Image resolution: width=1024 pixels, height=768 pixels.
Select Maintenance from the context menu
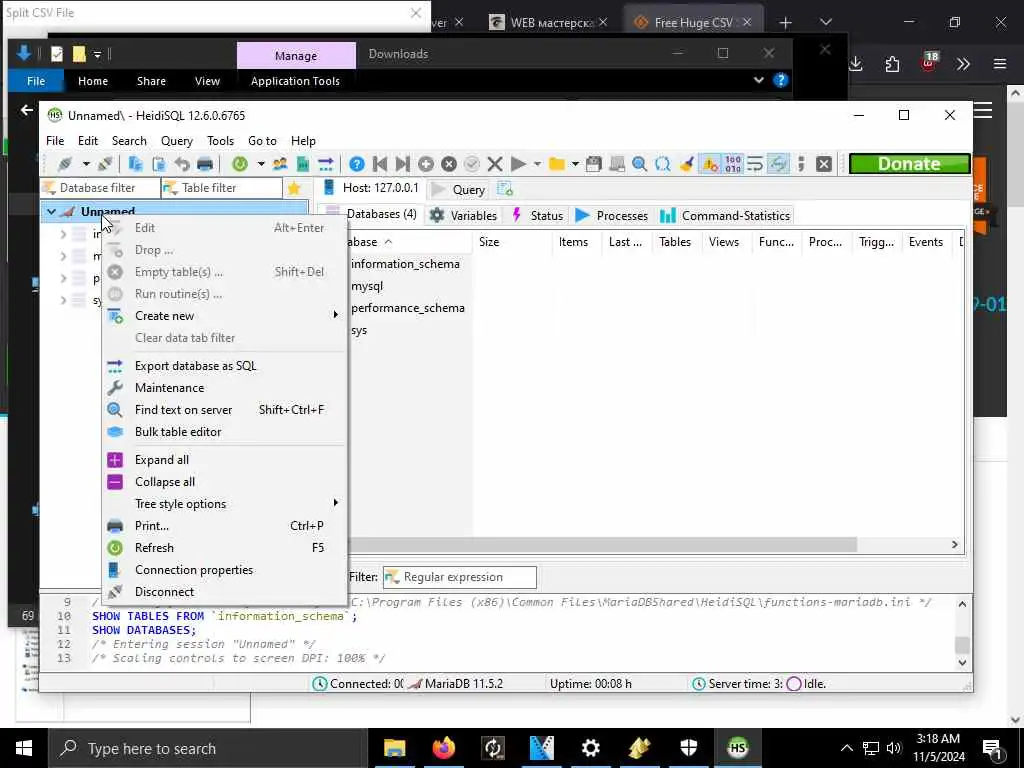tap(226, 388)
